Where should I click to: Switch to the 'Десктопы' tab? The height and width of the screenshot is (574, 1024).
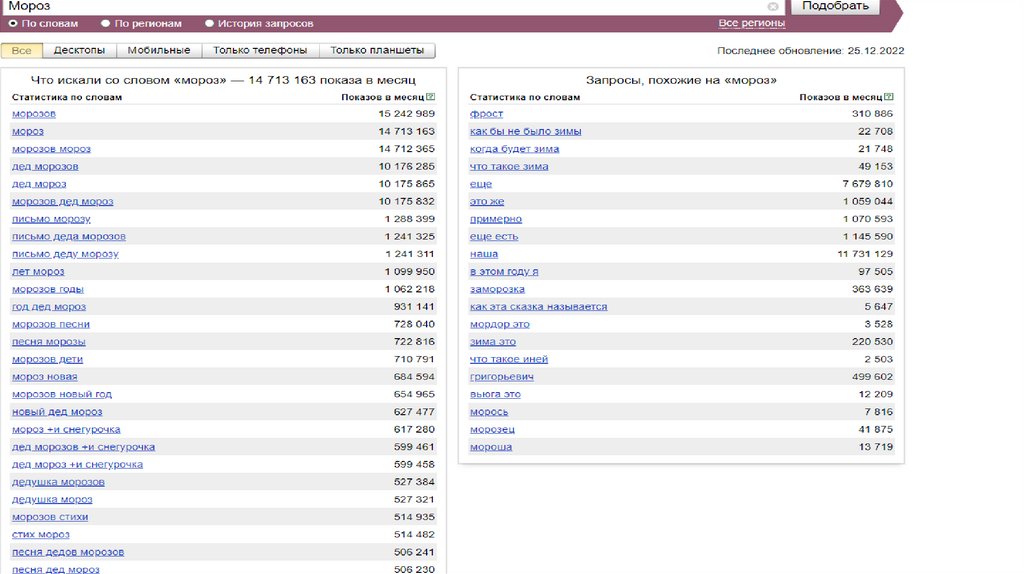click(79, 50)
